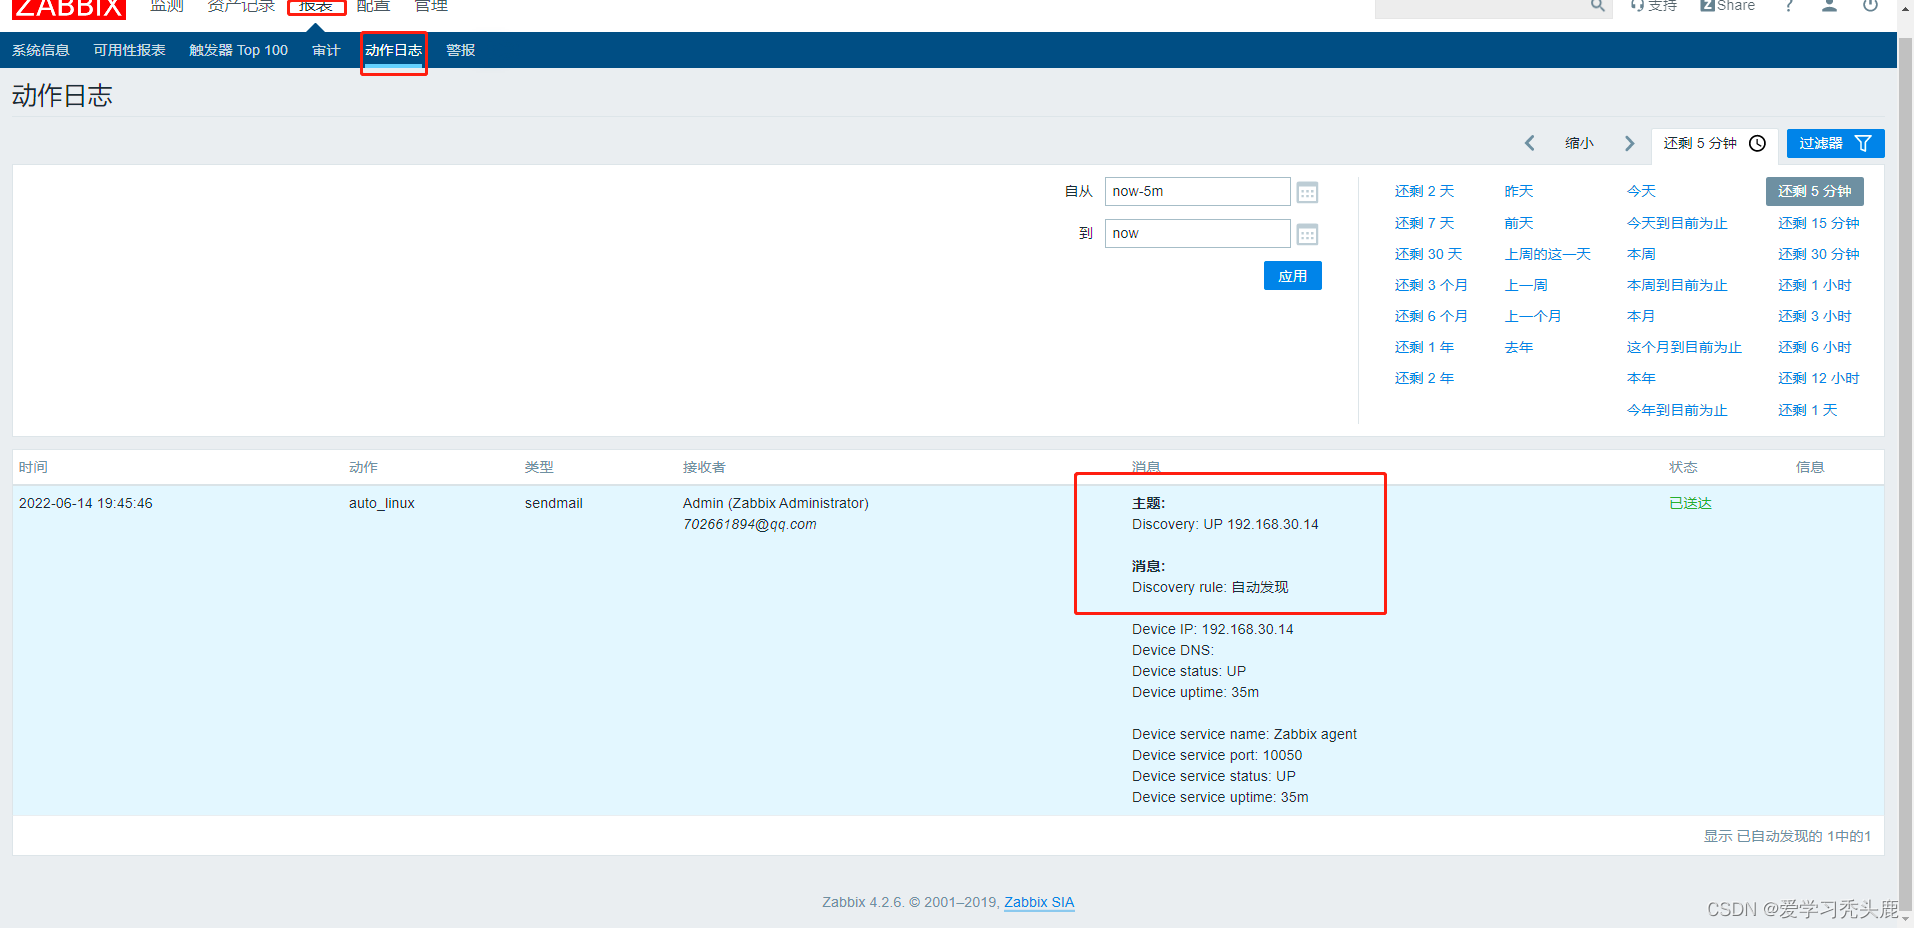Open the Configuration menu
1914x928 pixels.
[x=373, y=6]
